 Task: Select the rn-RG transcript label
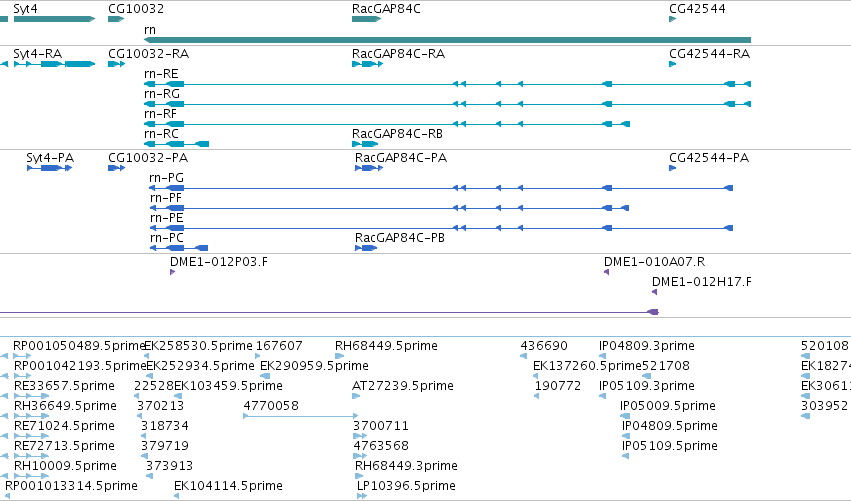point(162,94)
